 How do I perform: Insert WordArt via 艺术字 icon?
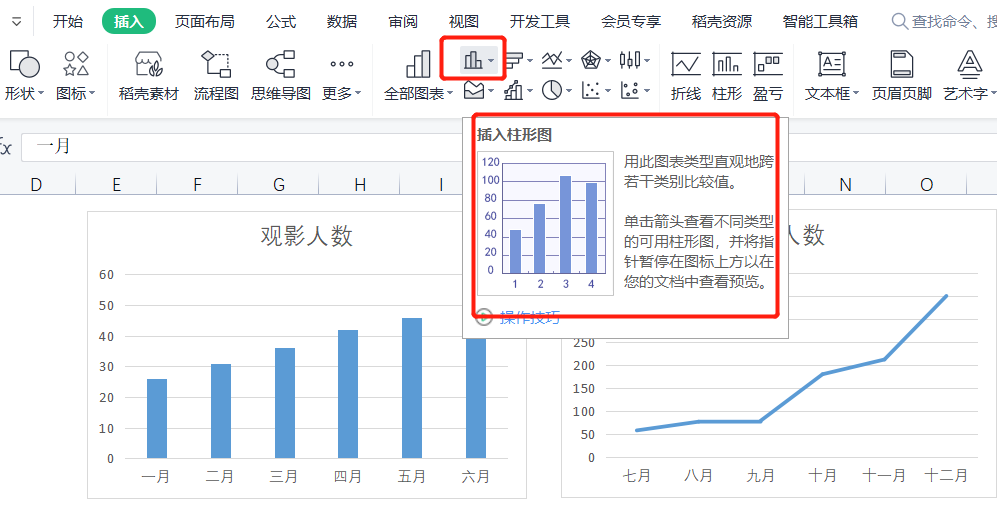[970, 64]
